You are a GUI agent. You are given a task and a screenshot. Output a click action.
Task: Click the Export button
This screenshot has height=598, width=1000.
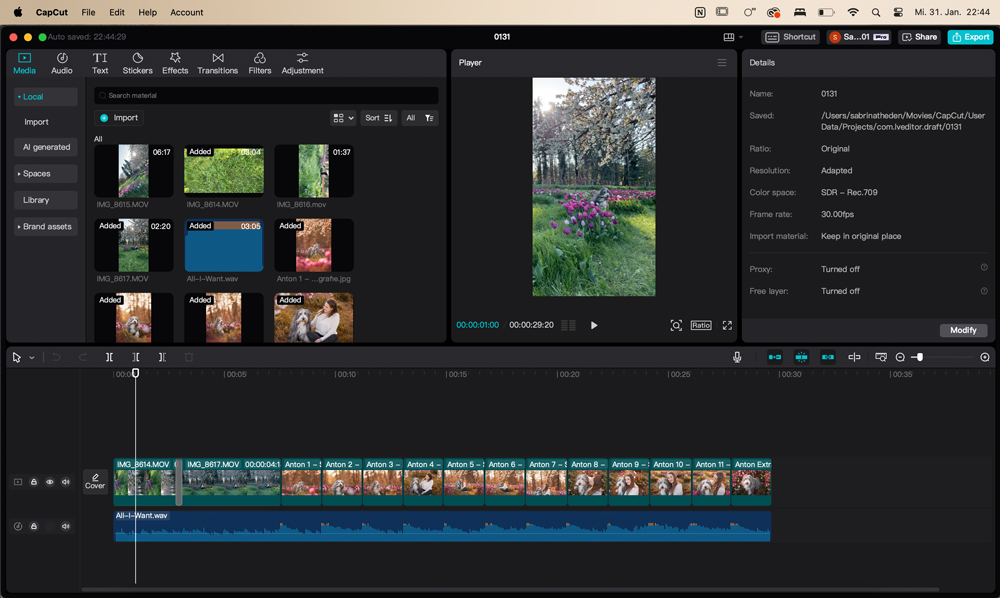pos(970,37)
